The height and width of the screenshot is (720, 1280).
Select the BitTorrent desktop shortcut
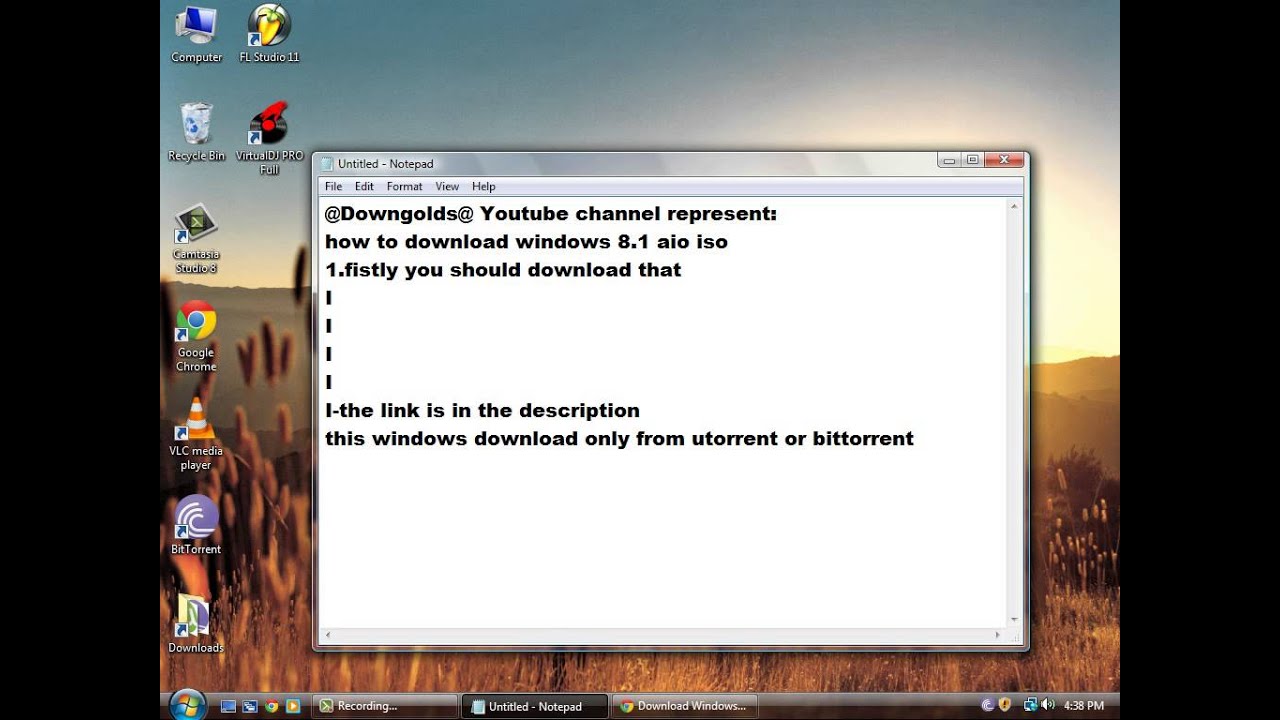tap(196, 525)
